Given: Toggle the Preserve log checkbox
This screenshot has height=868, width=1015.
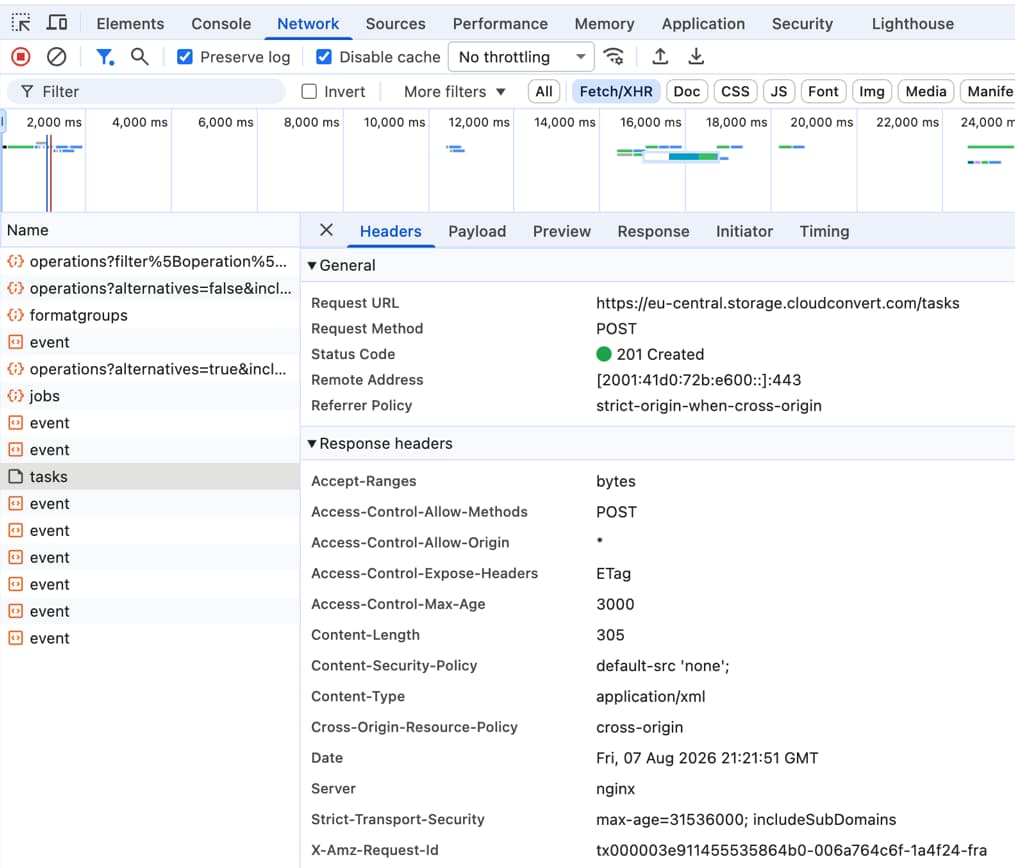Looking at the screenshot, I should [x=184, y=57].
